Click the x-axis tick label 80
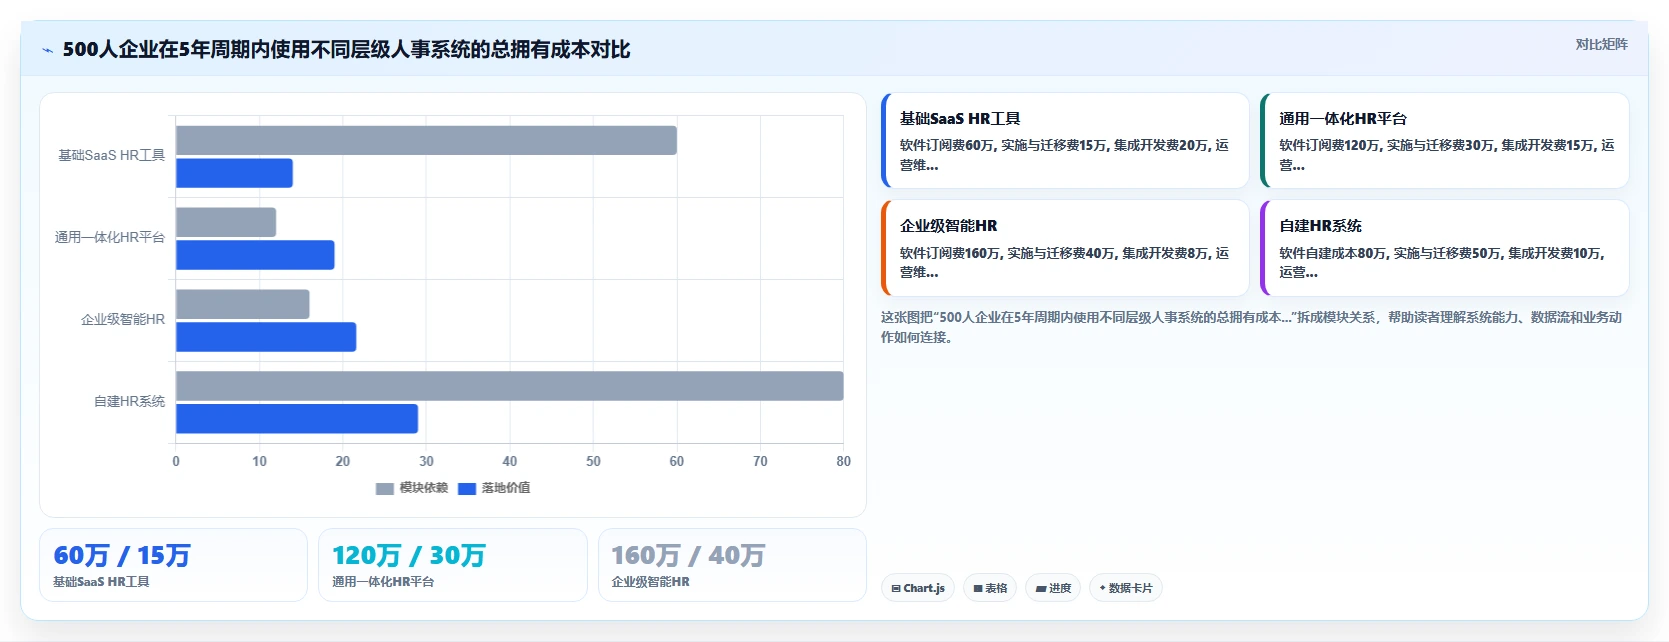The image size is (1669, 642). tap(844, 461)
